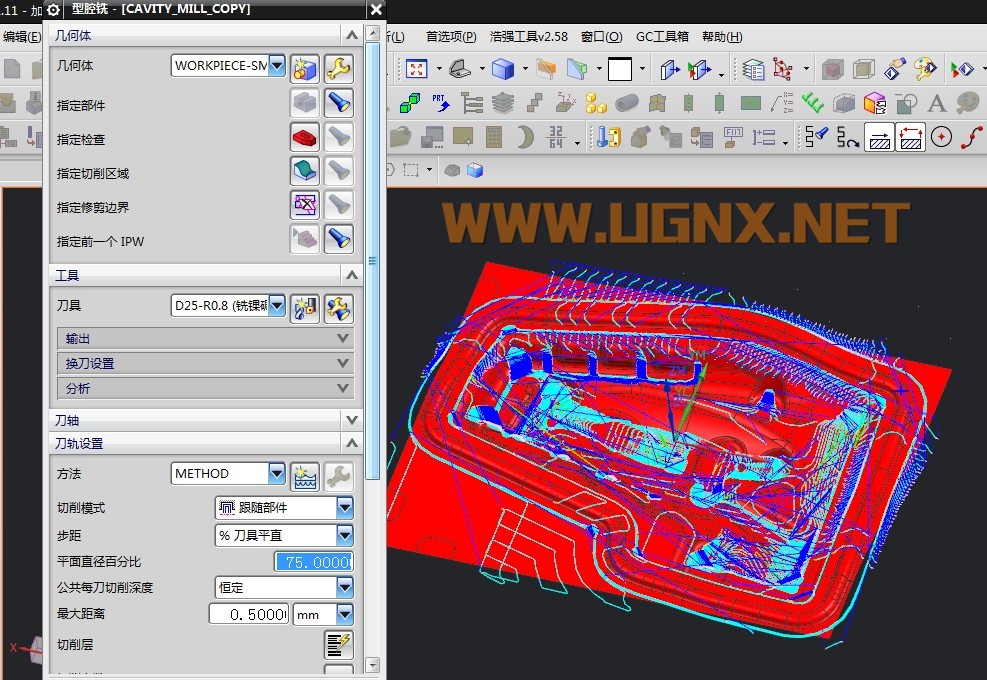Open the 步距 % 刀具平直 dropdown

point(345,536)
